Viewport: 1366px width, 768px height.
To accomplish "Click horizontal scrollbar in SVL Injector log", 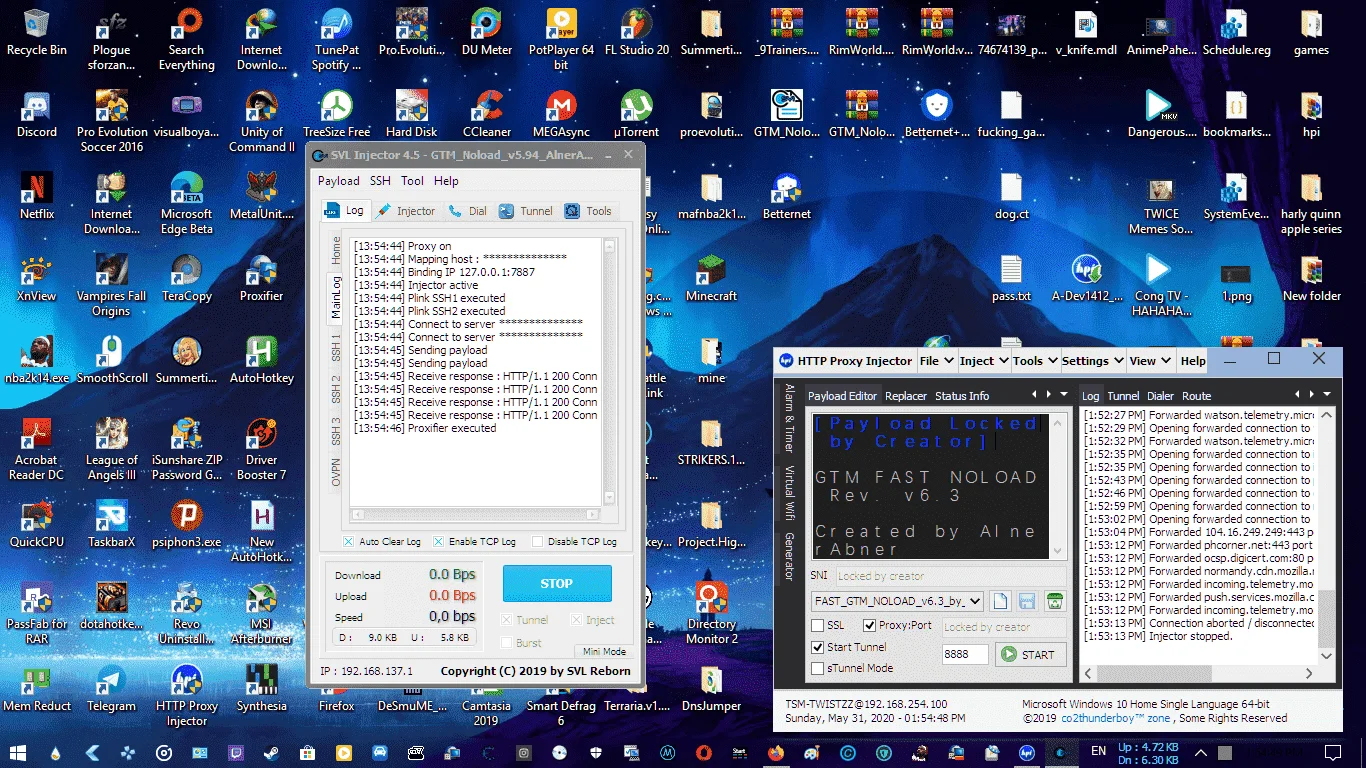I will click(x=474, y=516).
